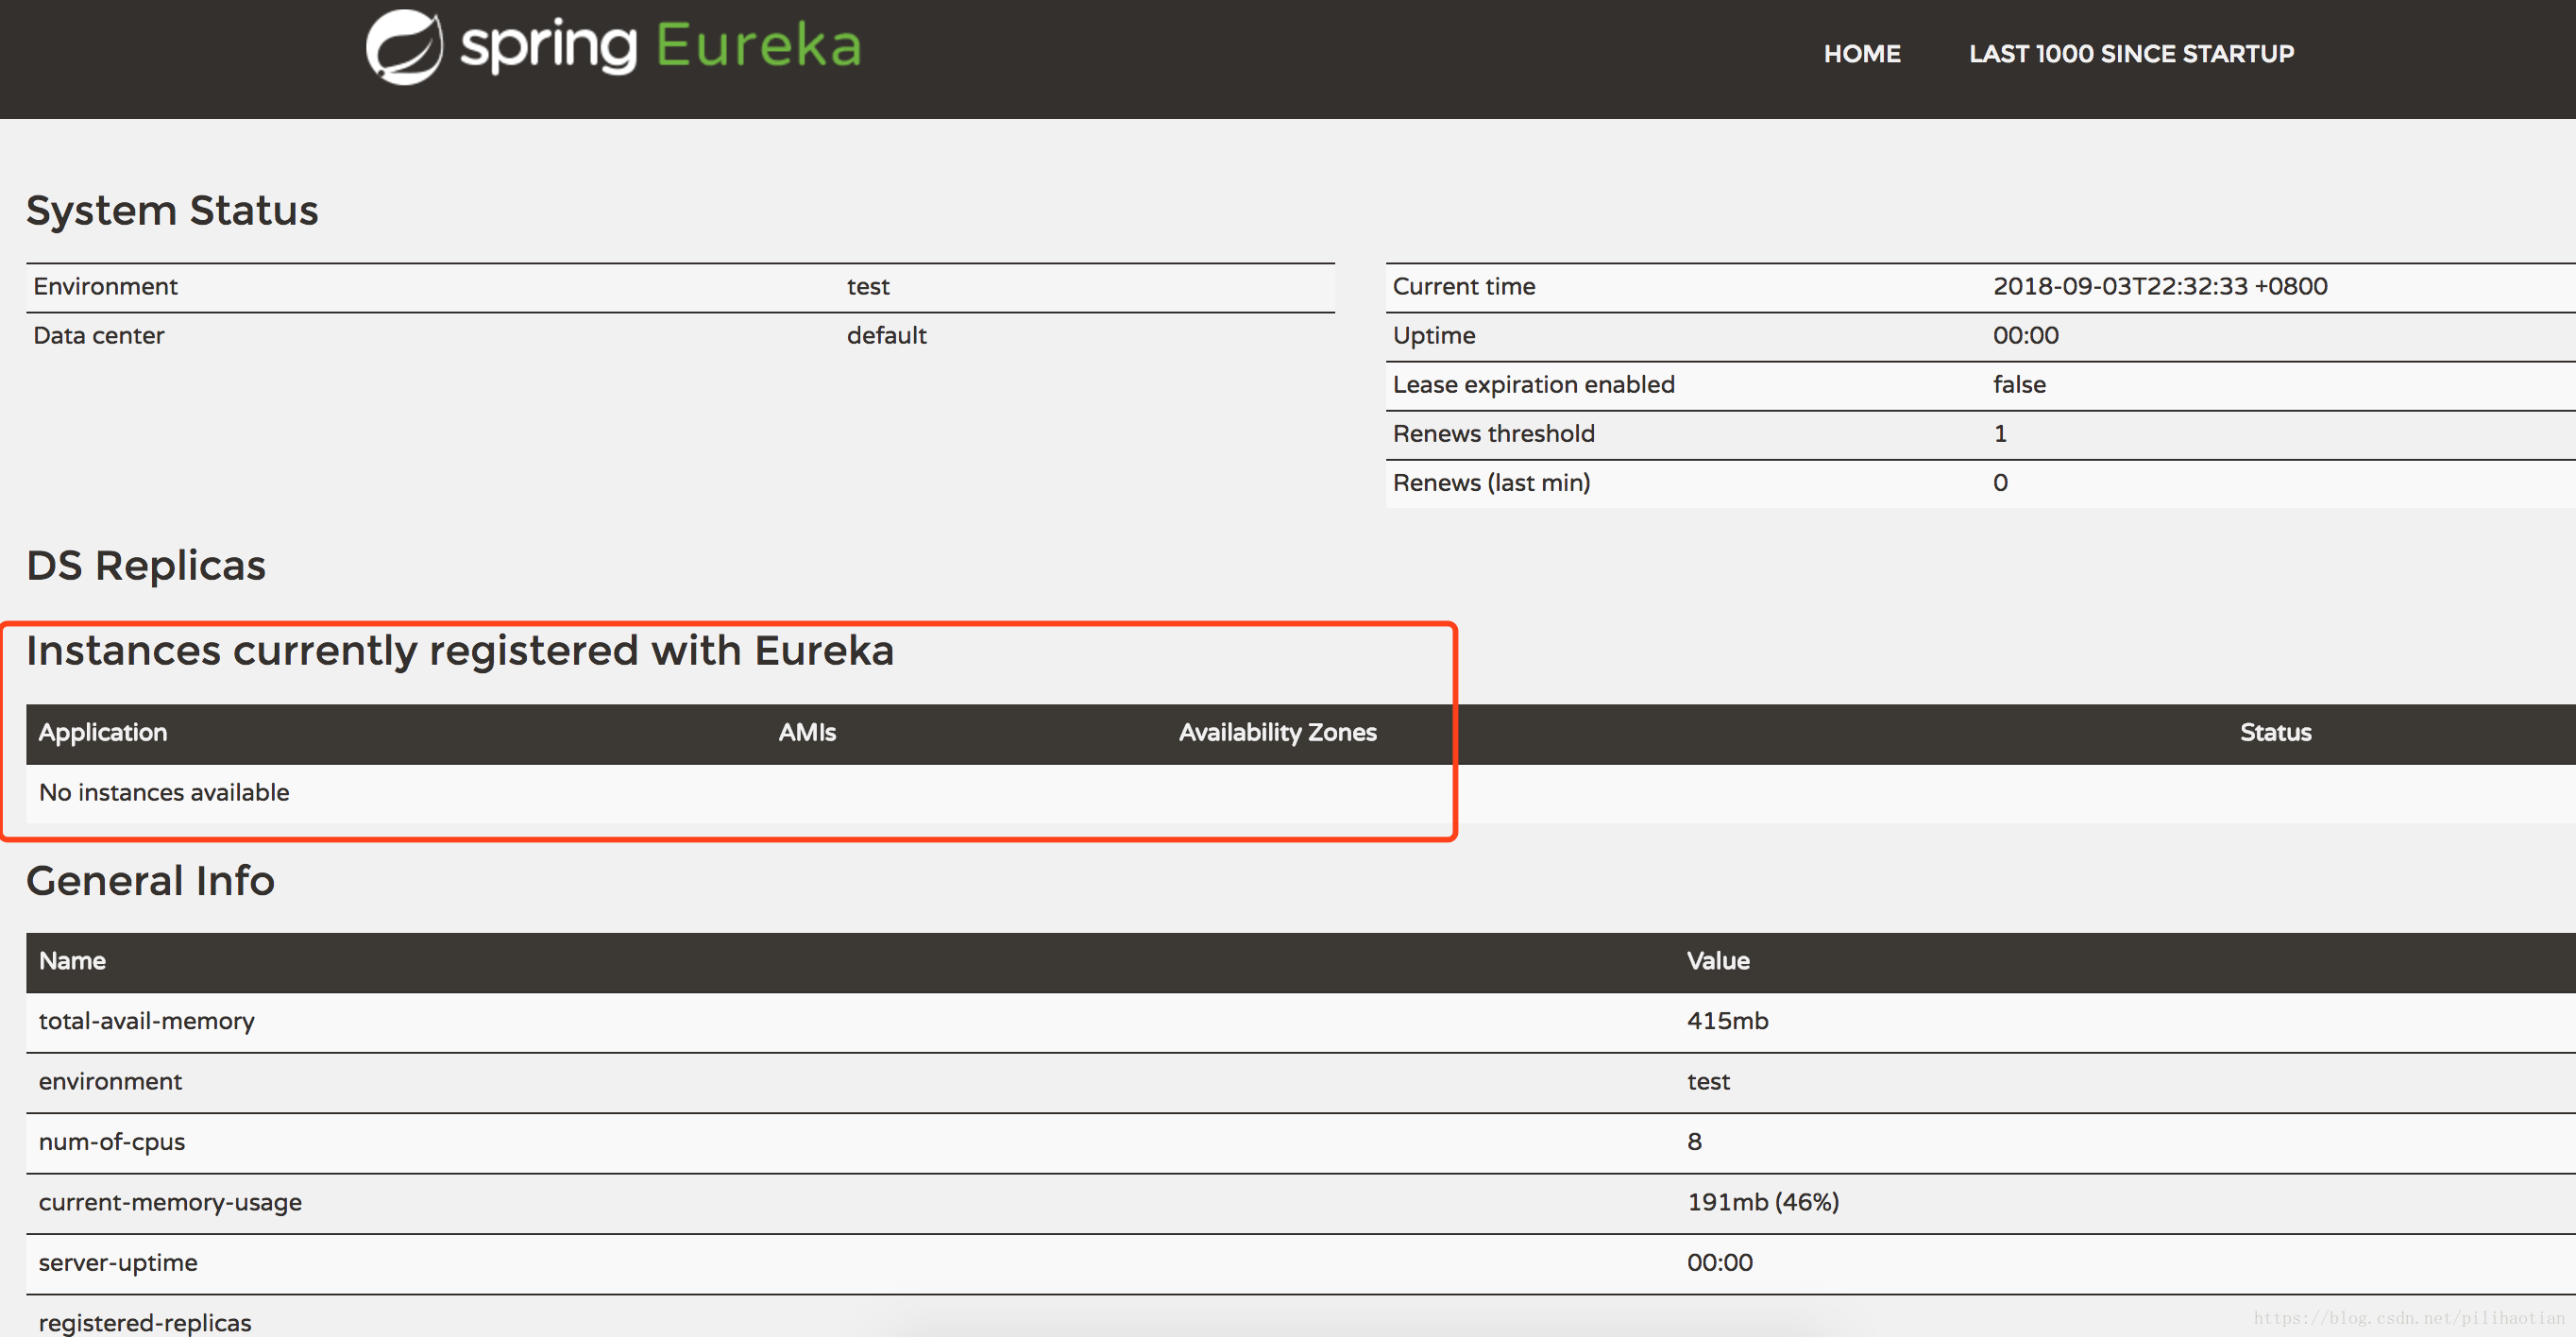The image size is (2576, 1337).
Task: Click the Status column header
Action: pyautogui.click(x=2275, y=733)
